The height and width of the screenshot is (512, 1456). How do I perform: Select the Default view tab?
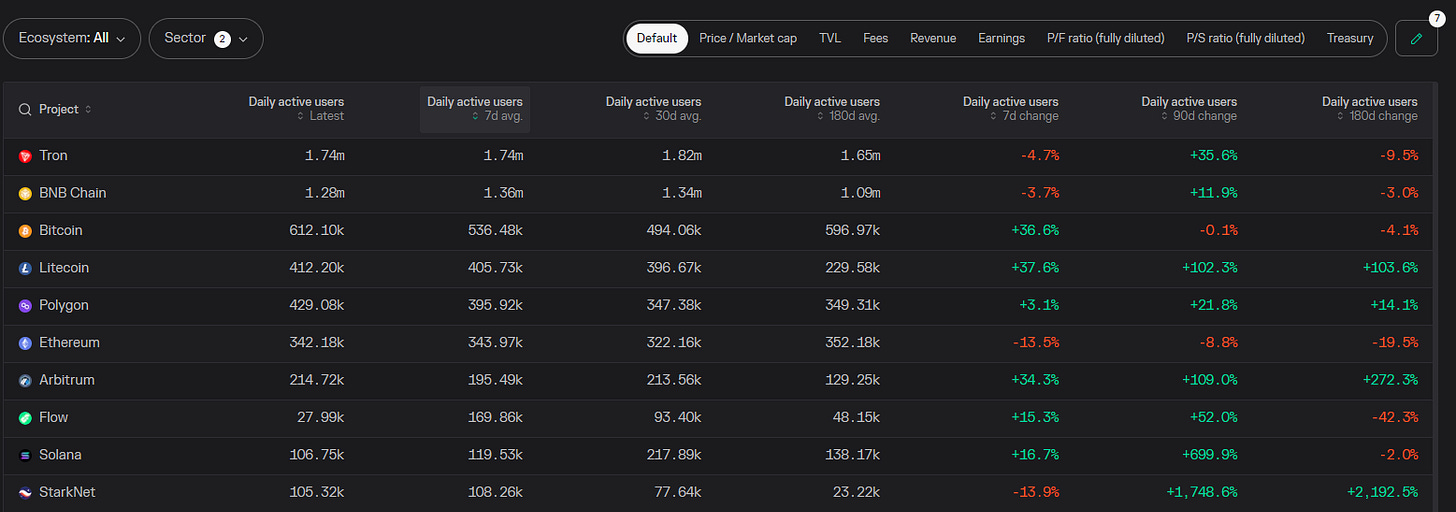(657, 38)
